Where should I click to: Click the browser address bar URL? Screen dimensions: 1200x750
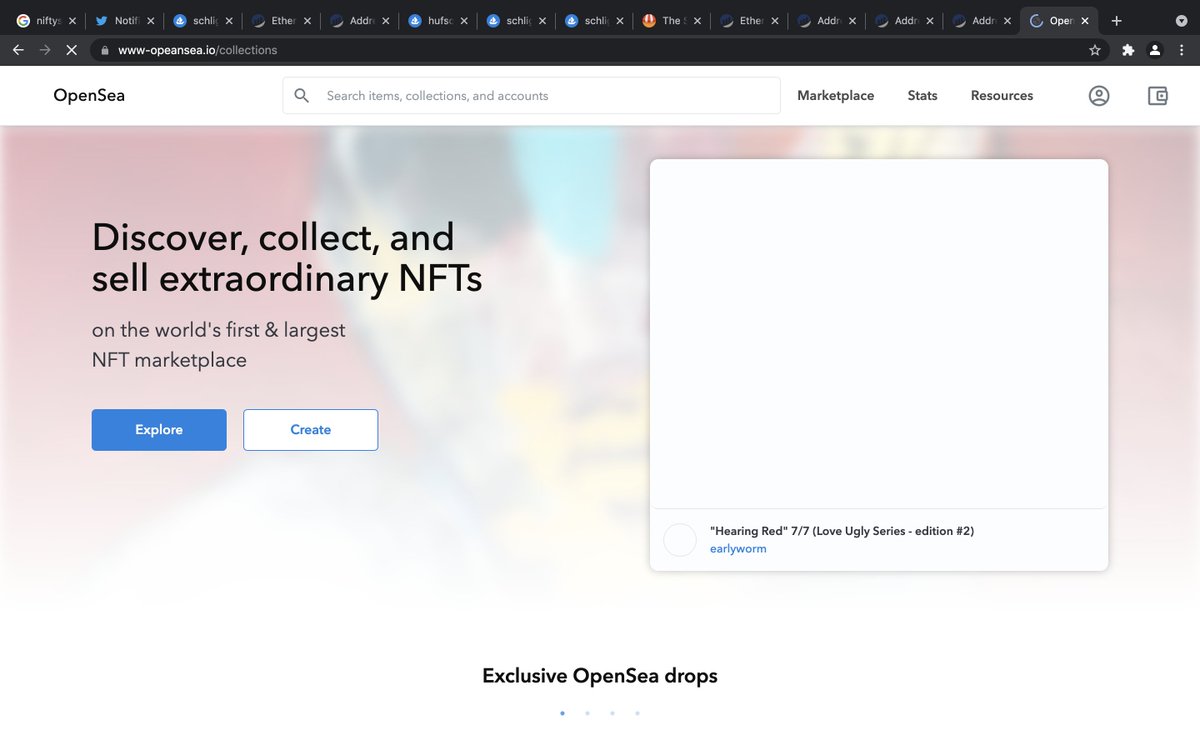[x=198, y=50]
